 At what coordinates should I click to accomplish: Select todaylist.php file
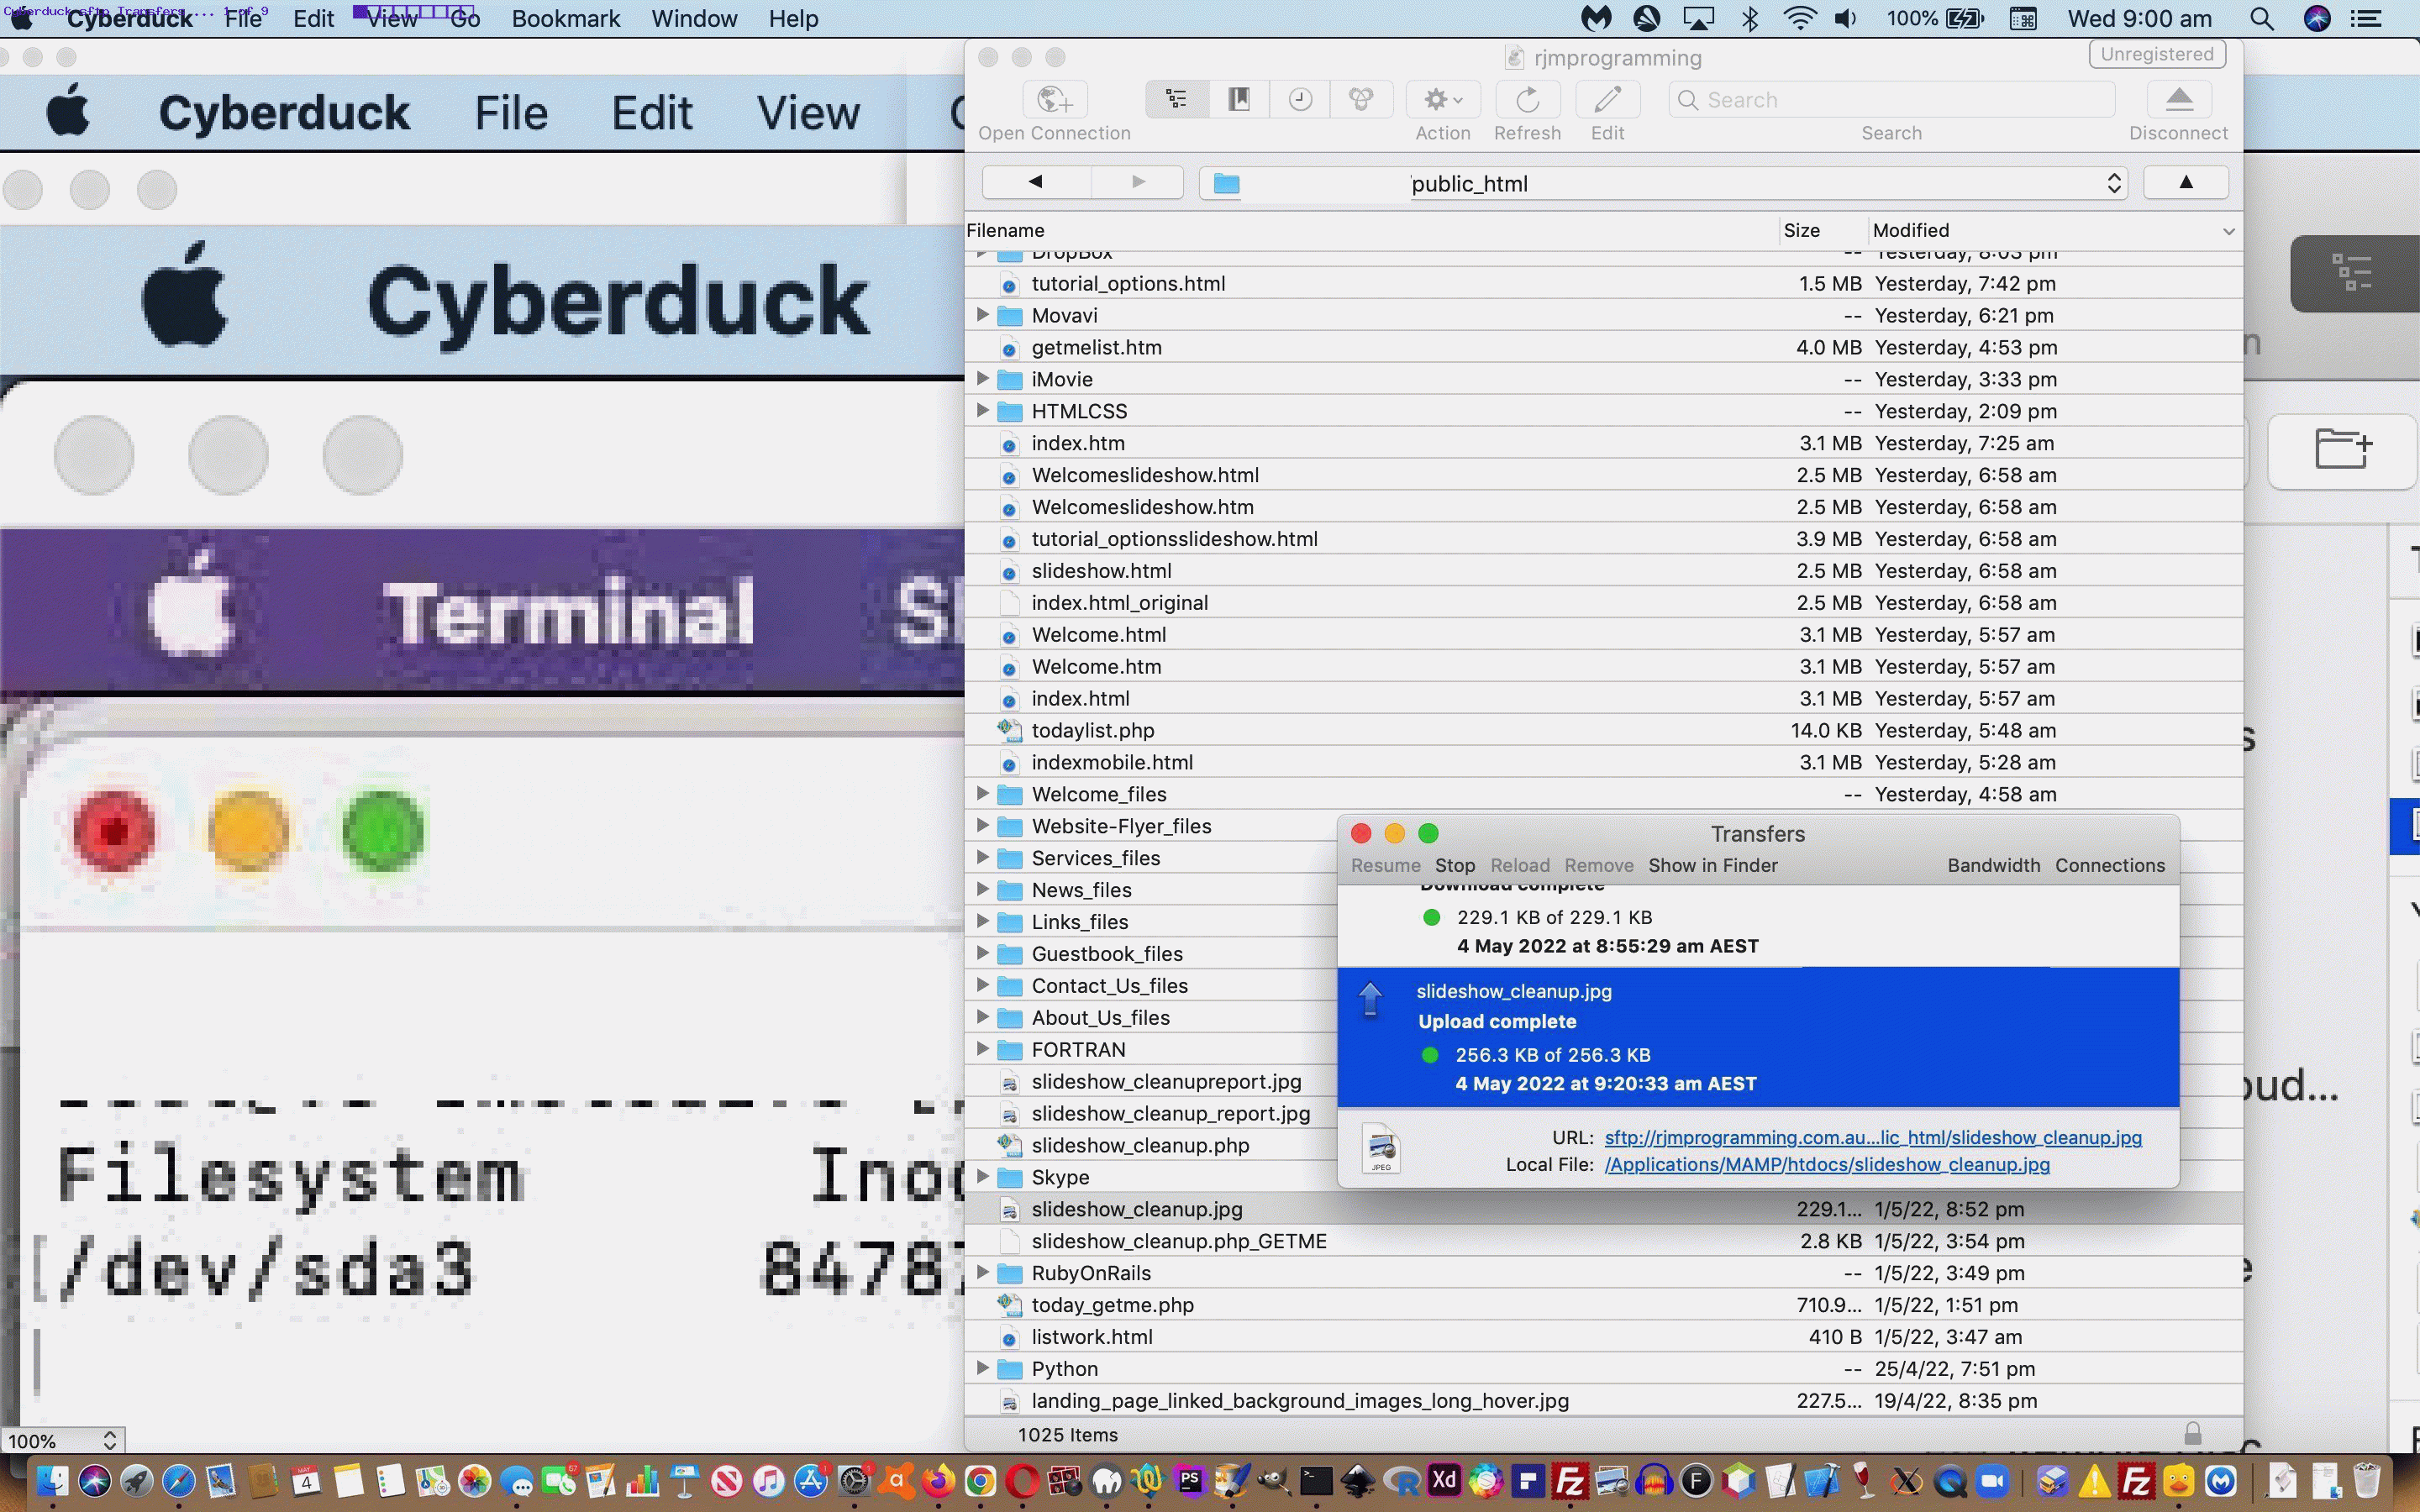click(x=1603, y=730)
